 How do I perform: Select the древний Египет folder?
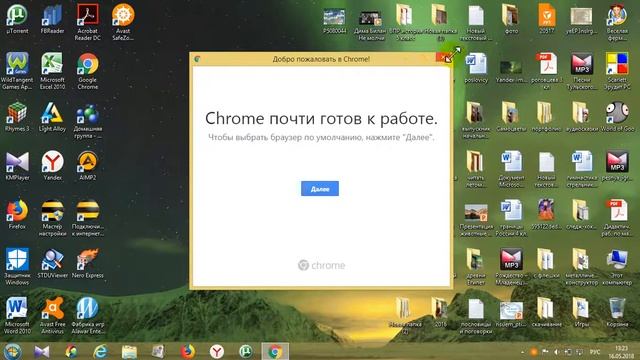tap(476, 267)
